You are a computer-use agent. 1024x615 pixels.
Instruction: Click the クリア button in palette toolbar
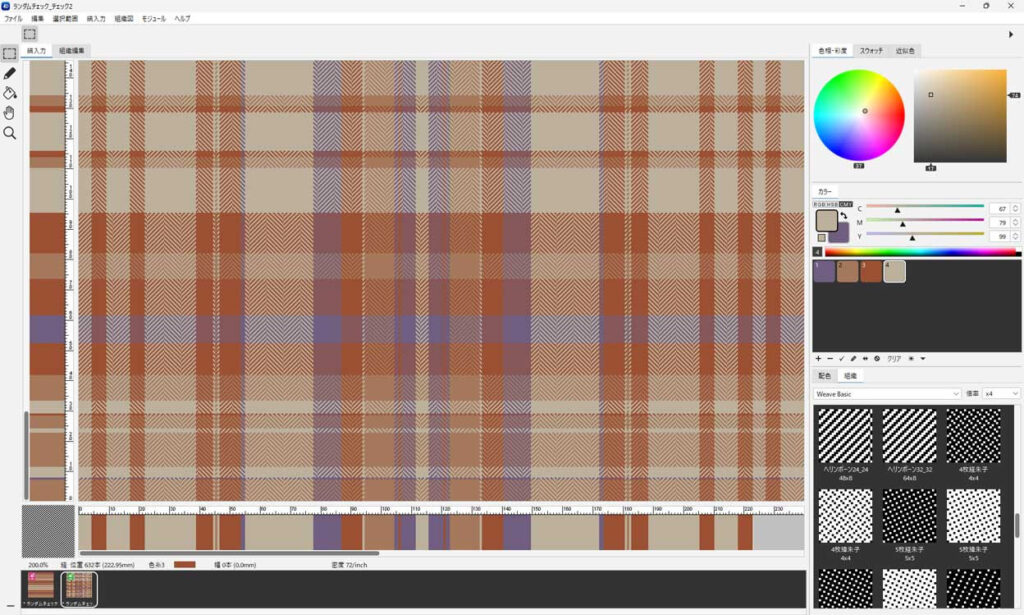[x=894, y=358]
